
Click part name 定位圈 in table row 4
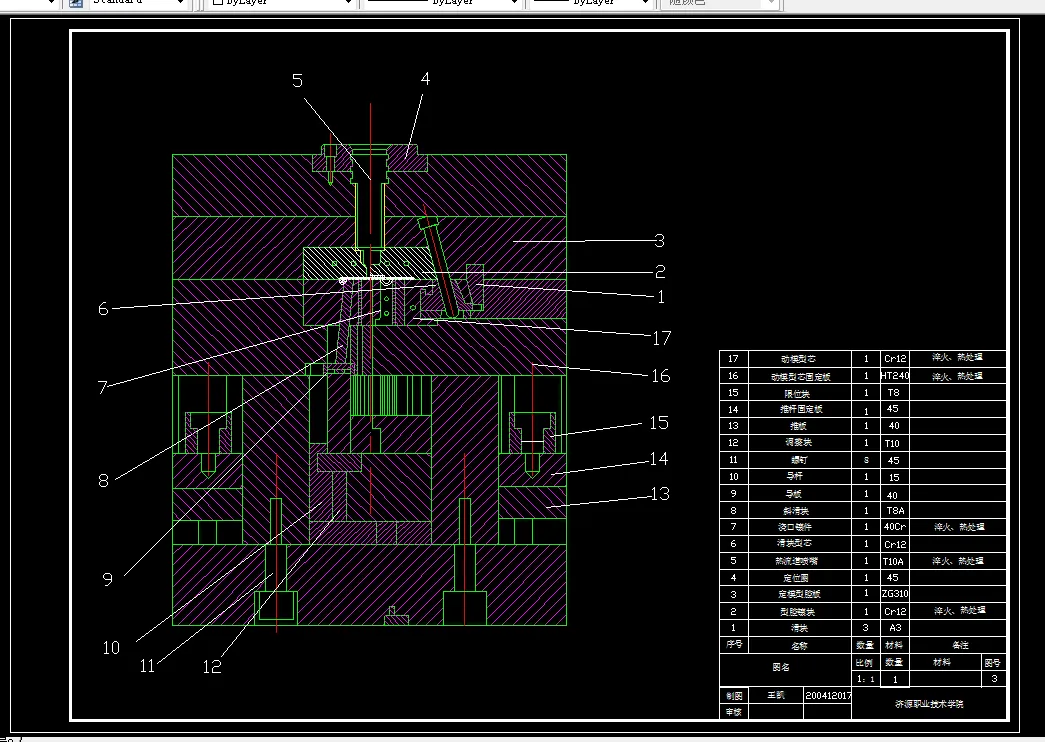797,578
